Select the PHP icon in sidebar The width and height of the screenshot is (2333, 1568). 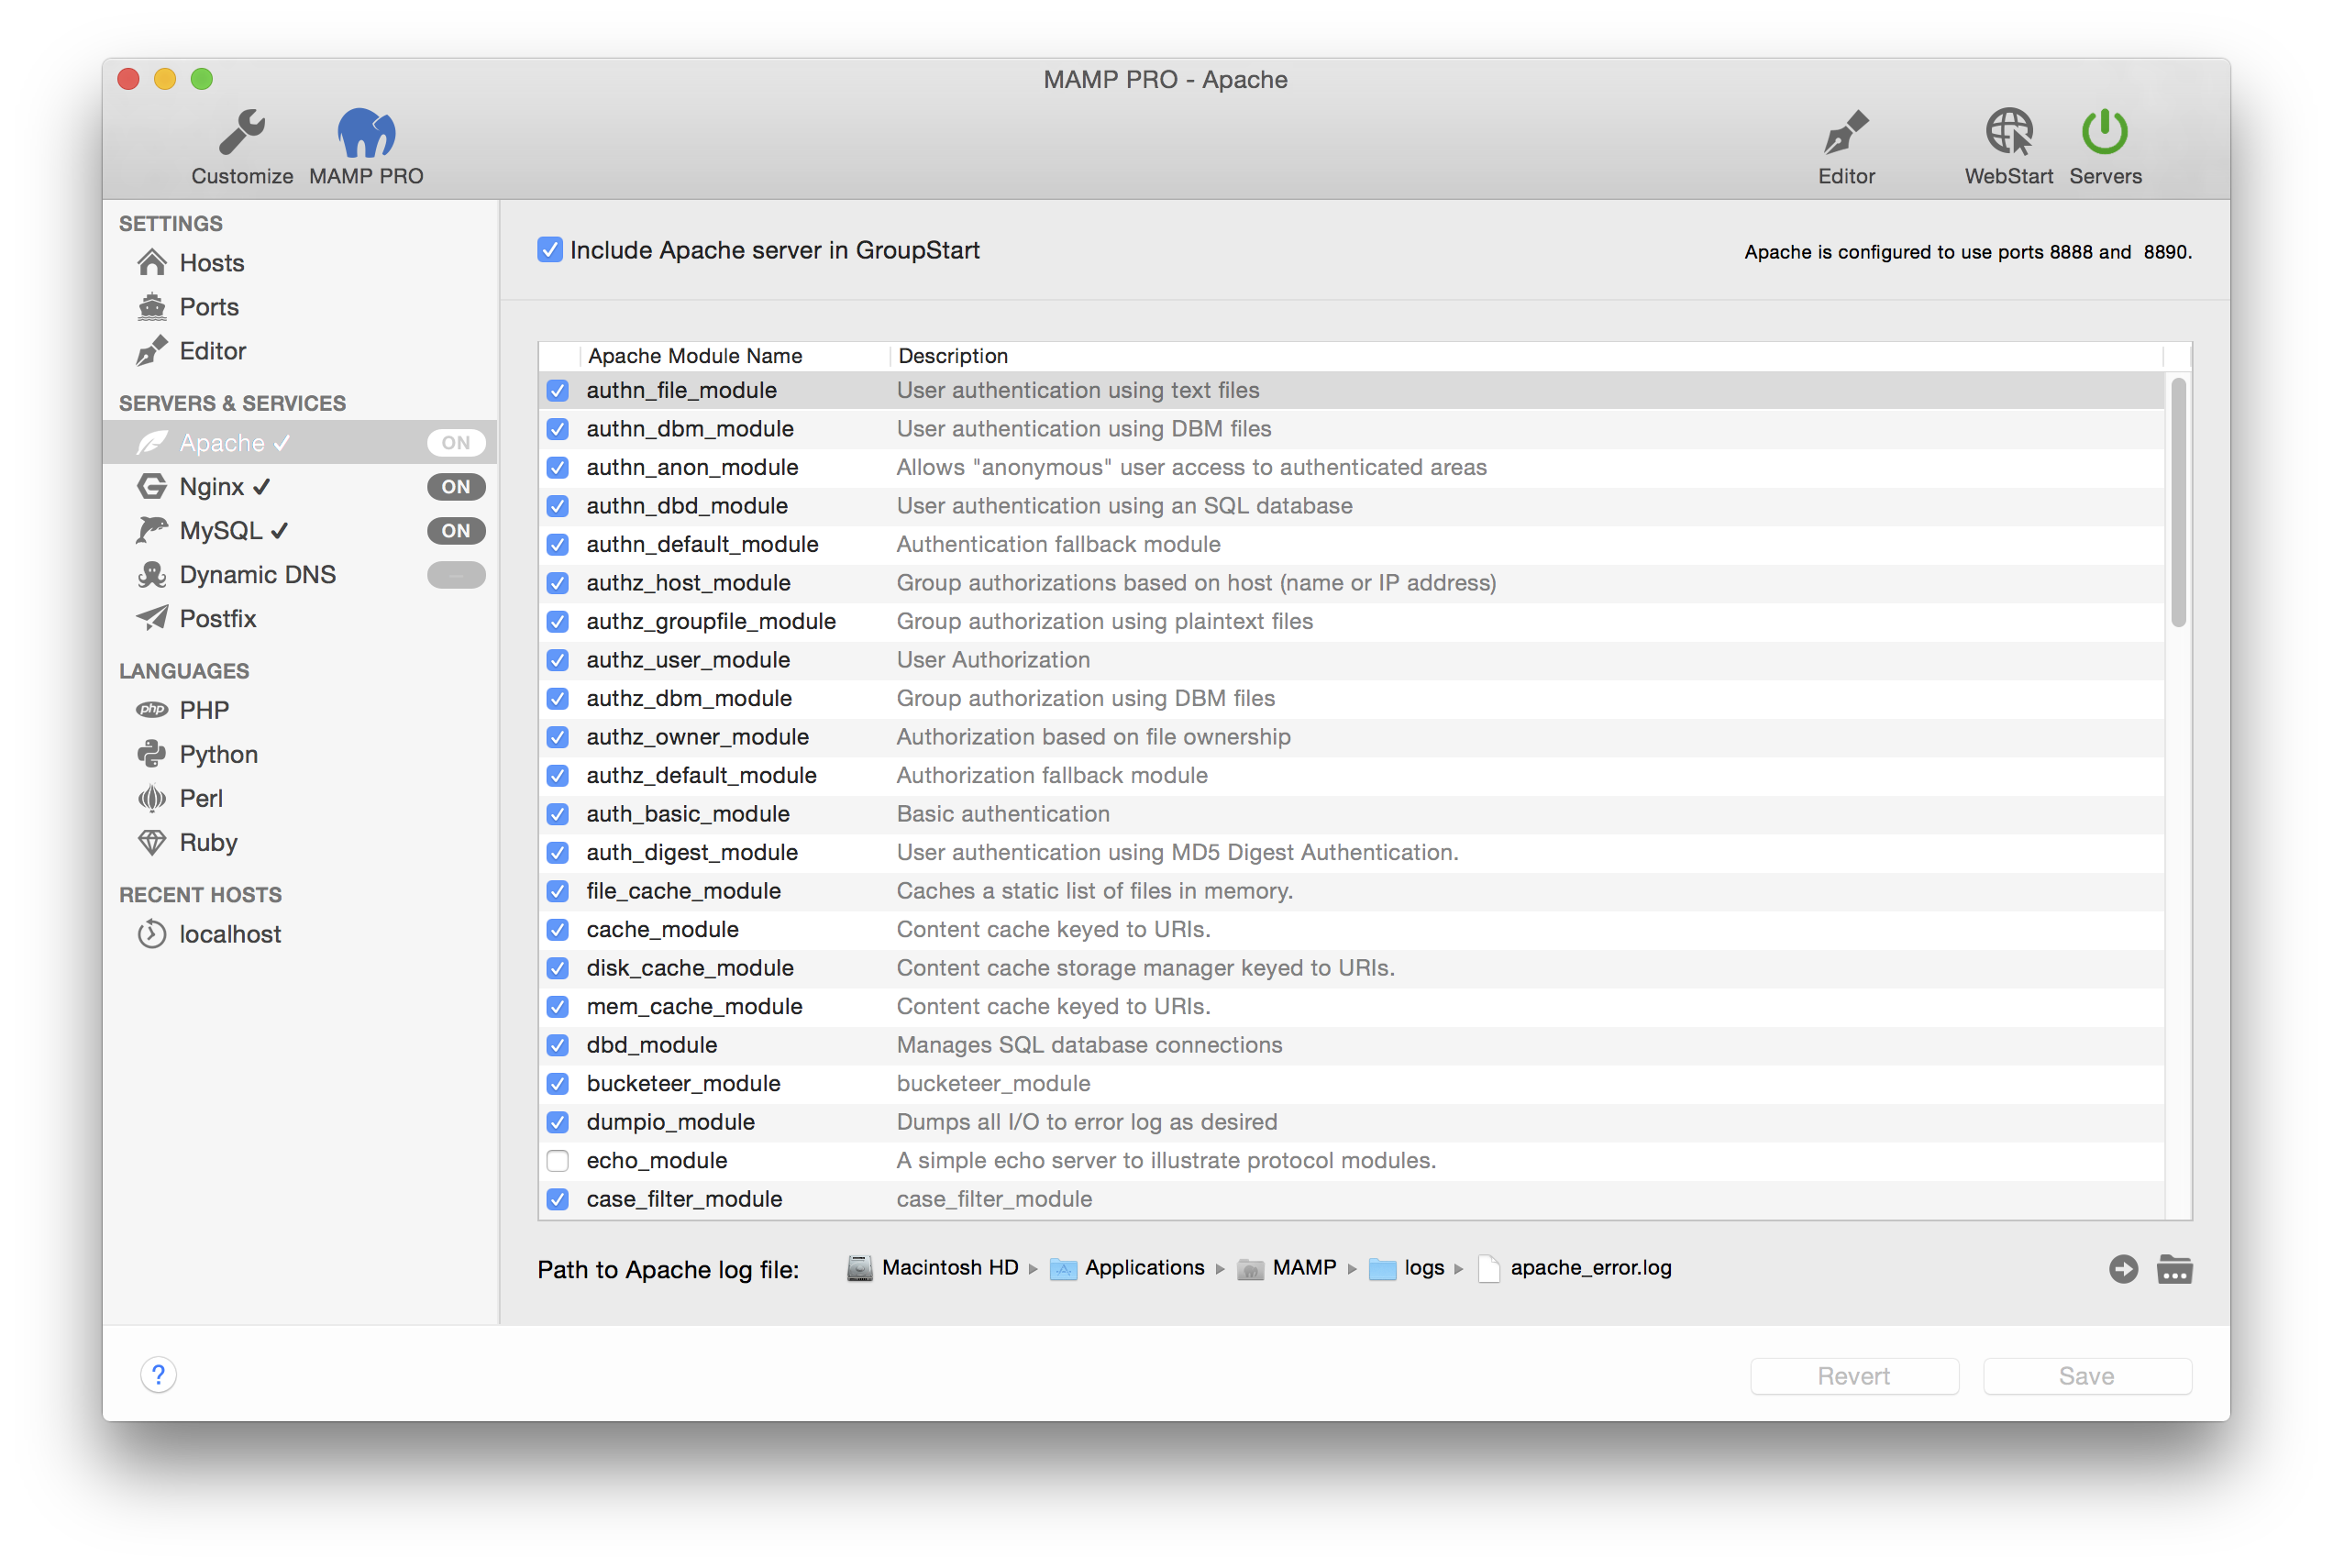(x=152, y=710)
